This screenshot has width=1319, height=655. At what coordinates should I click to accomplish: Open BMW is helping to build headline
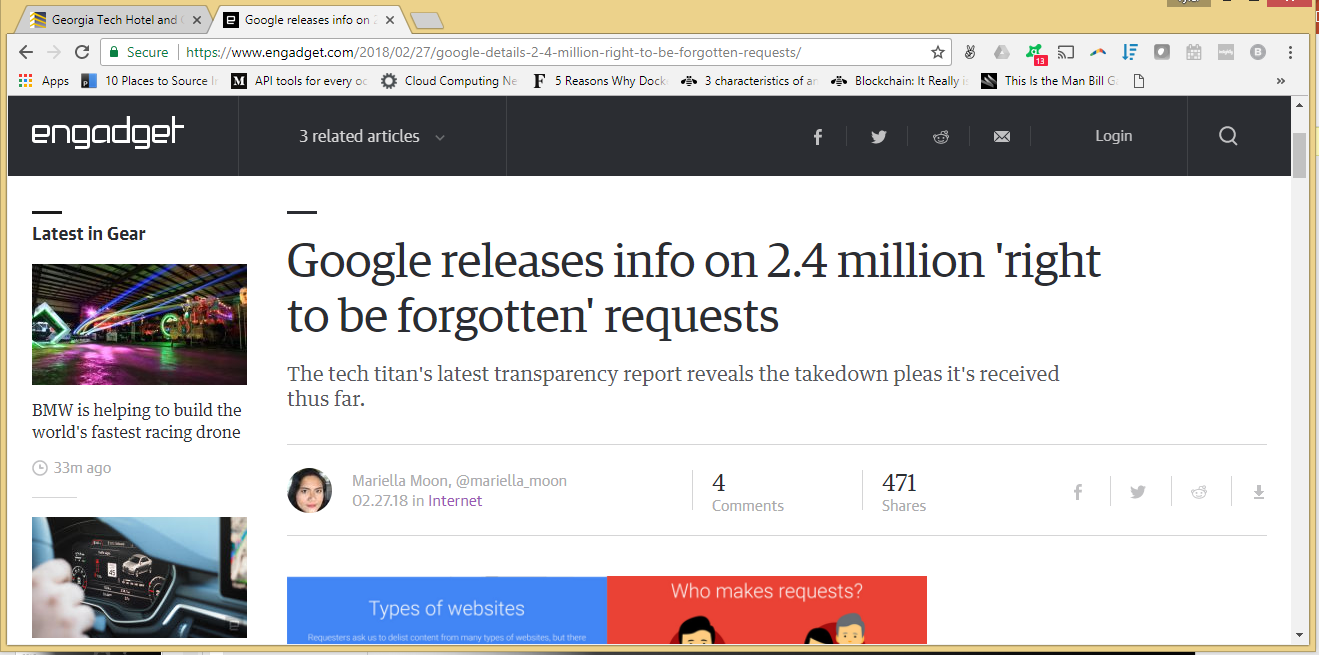coord(137,421)
